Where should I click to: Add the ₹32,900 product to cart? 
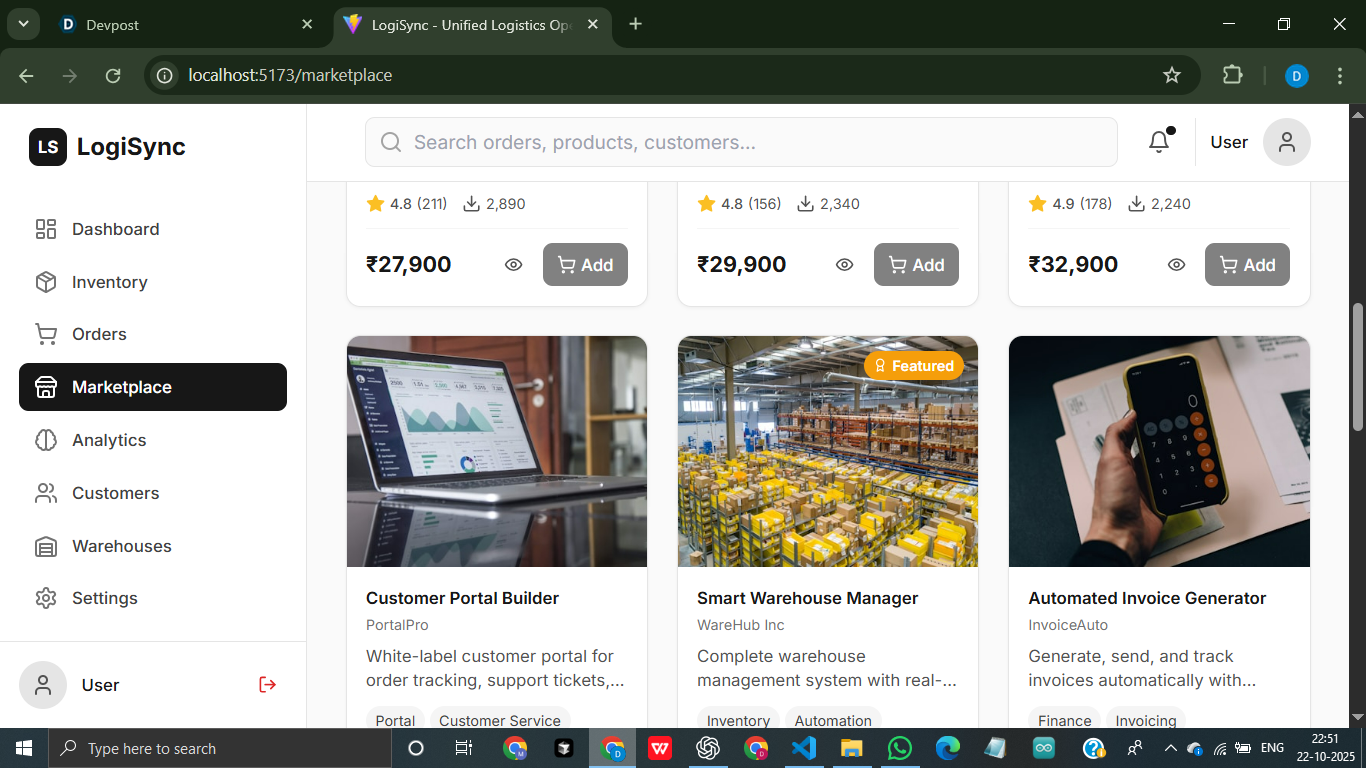[x=1247, y=265]
